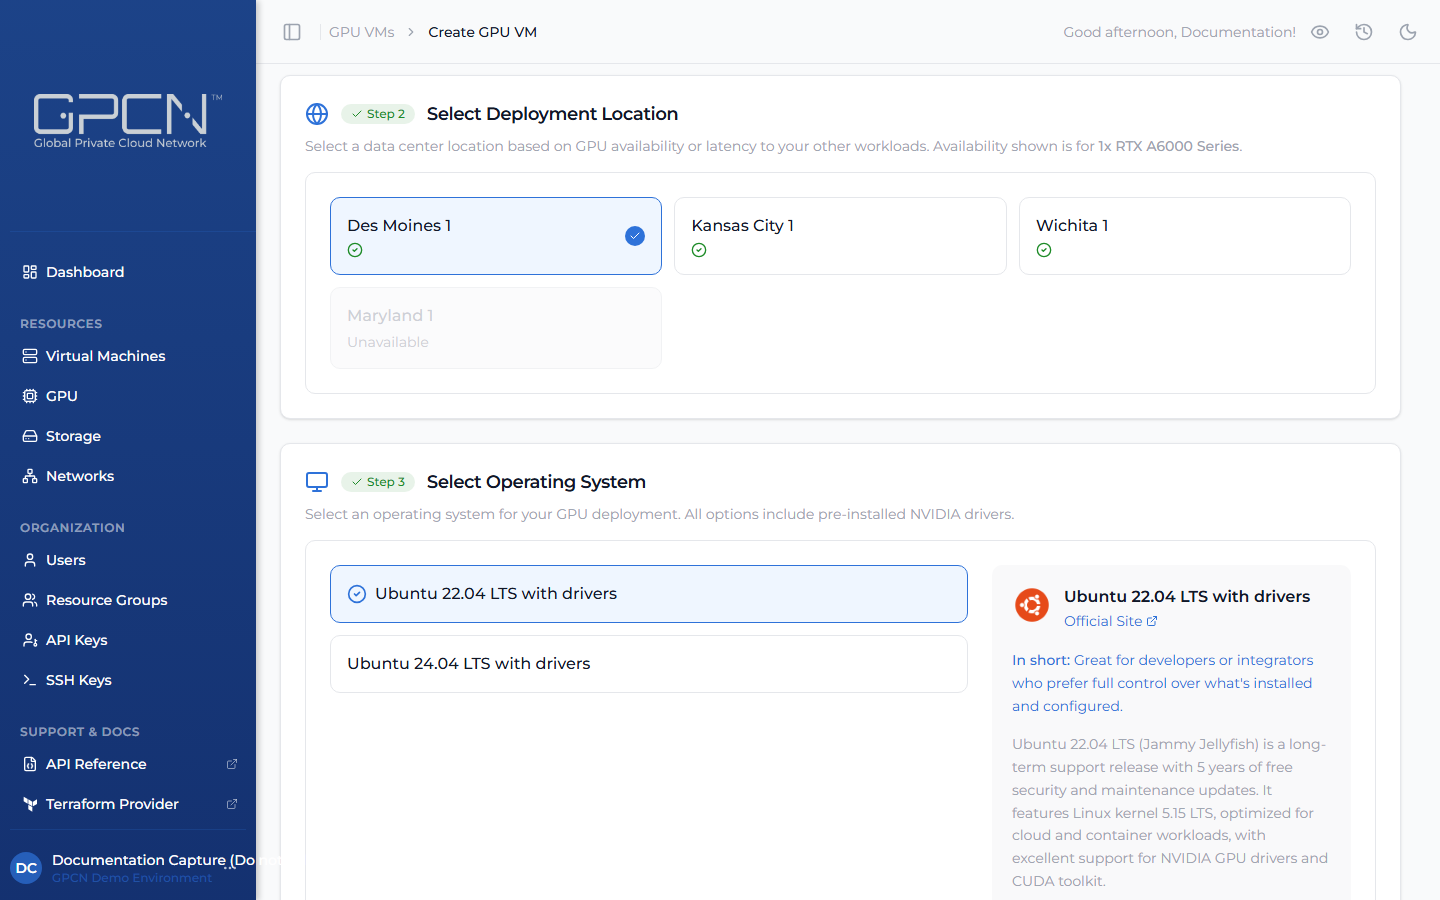Click the Select Deployment Location heading

552,114
